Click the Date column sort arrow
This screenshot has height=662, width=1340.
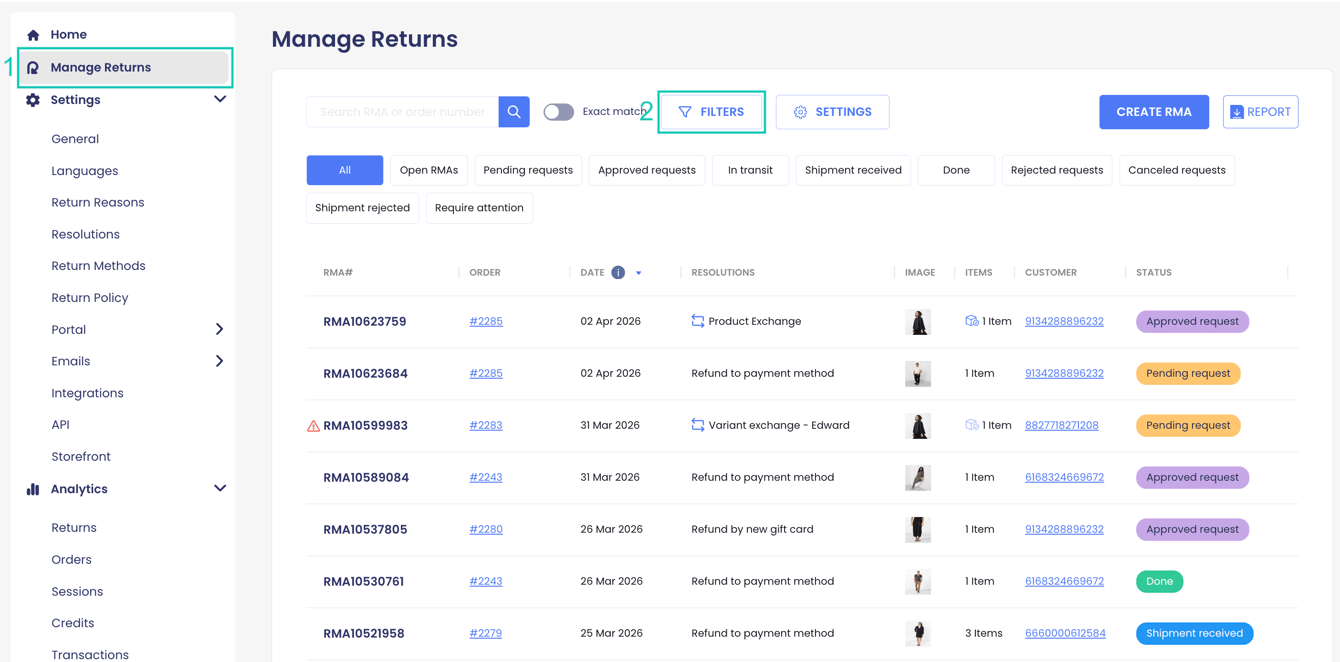(639, 273)
